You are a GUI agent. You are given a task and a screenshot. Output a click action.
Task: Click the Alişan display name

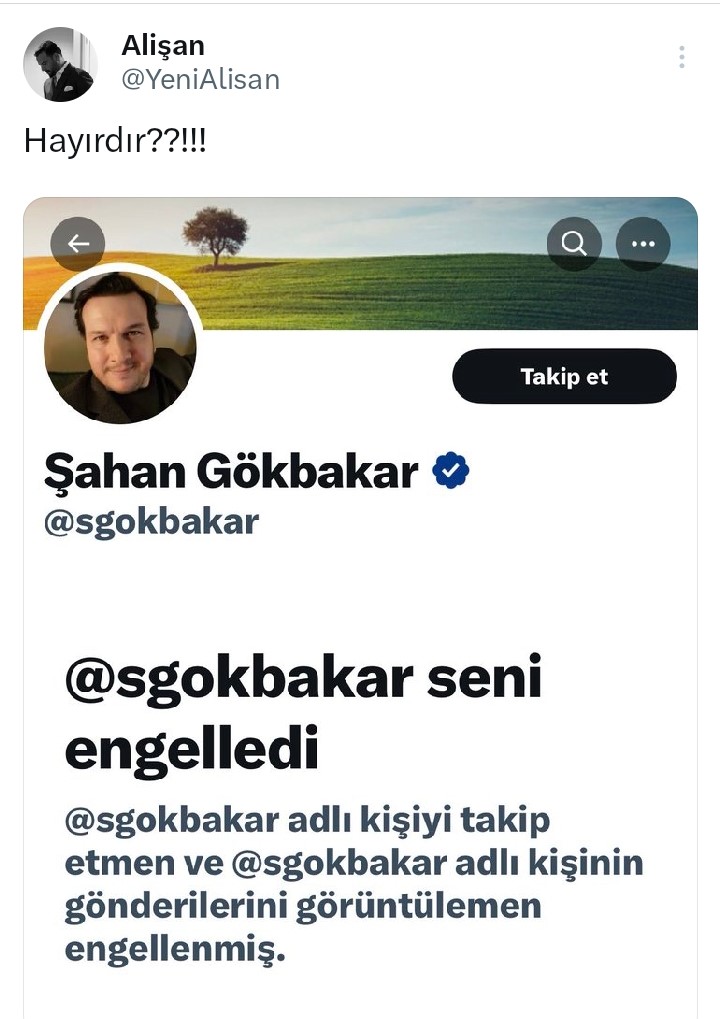[163, 45]
